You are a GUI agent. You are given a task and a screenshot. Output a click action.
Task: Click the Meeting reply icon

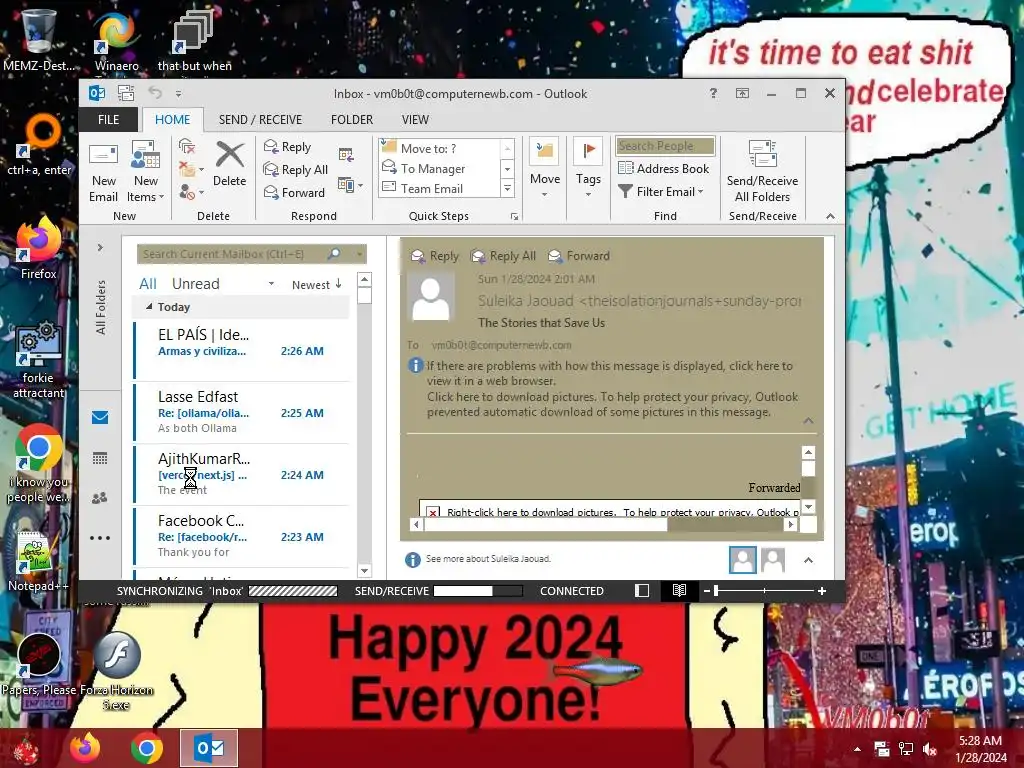346,155
